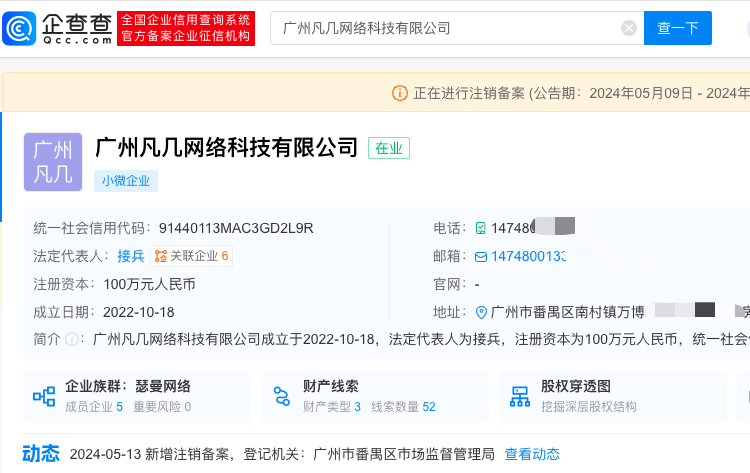750x473 pixels.
Task: Open the email address link 147480013
Action: (x=529, y=256)
